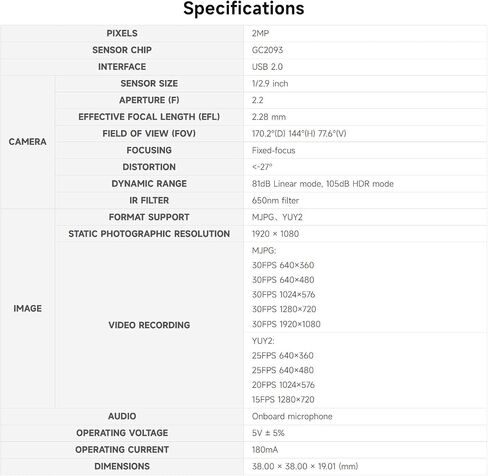This screenshot has width=488, height=476.
Task: Select the PIXELS row label
Action: [x=122, y=33]
